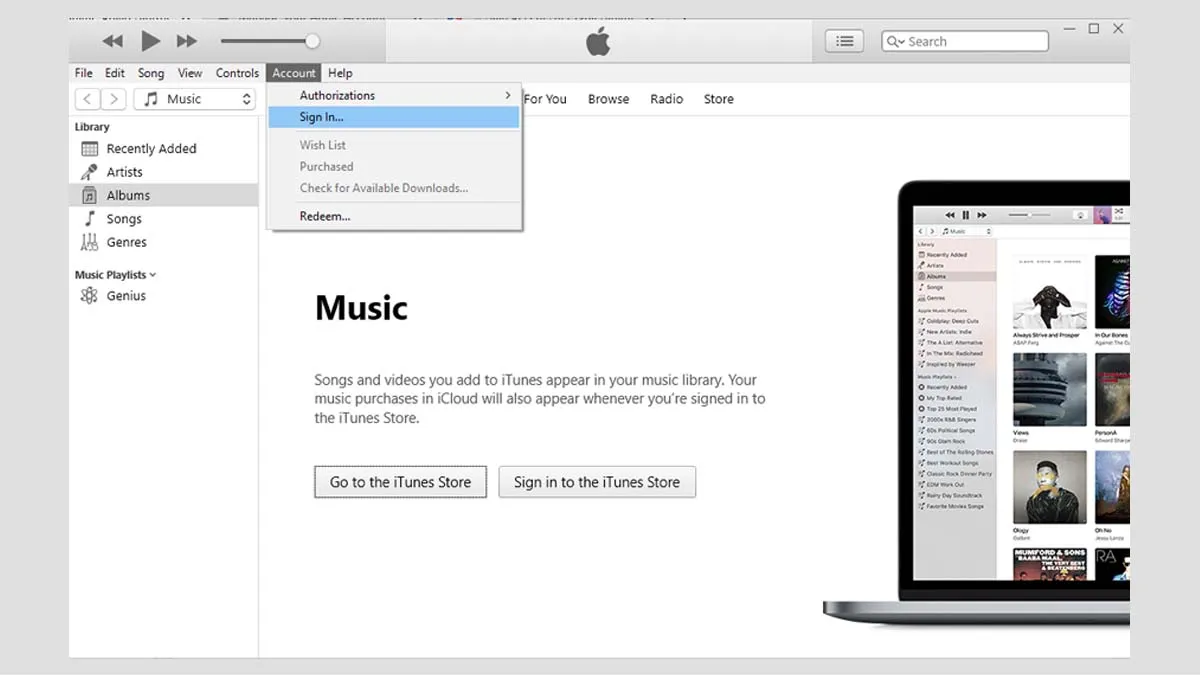Click the Artists microphone icon

click(89, 172)
